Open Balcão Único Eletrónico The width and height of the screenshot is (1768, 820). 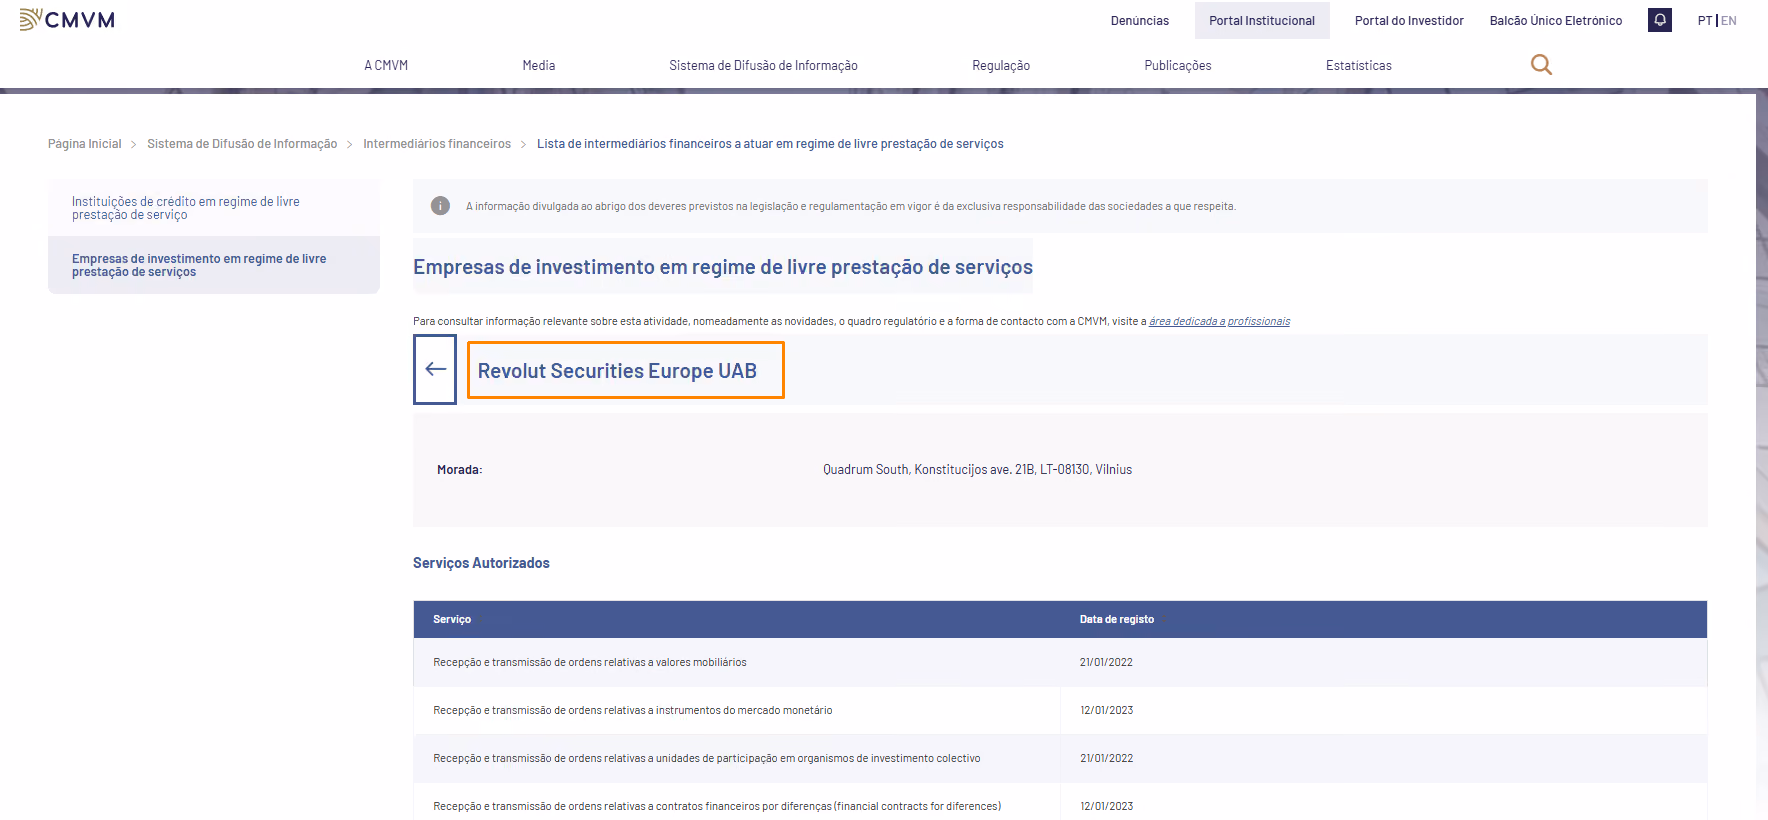(x=1556, y=21)
